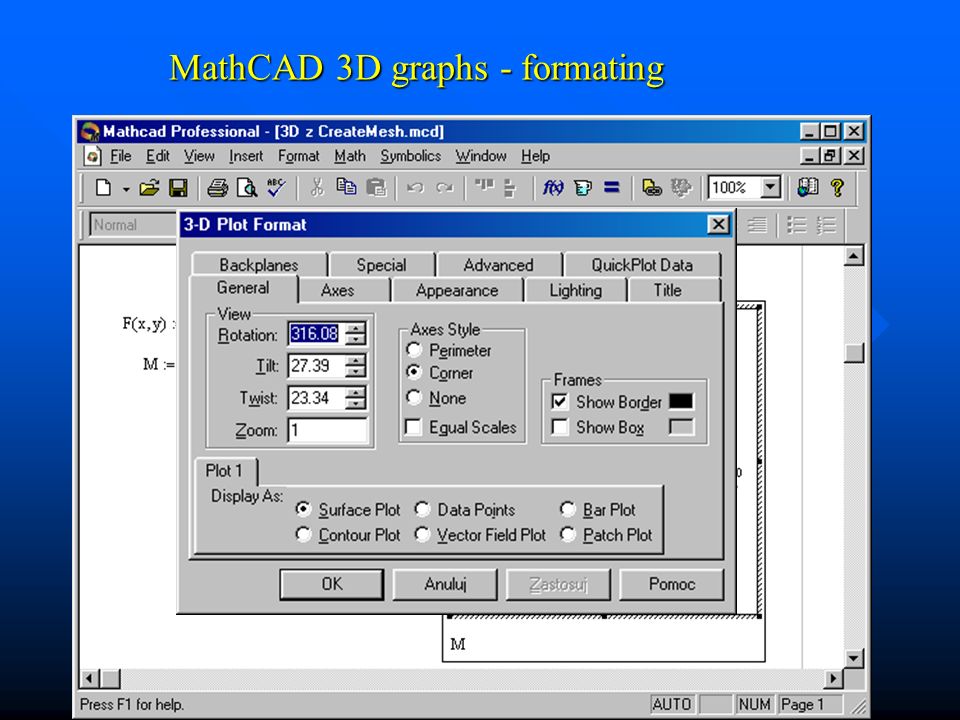Select the Corner axes style
The image size is (960, 720).
[x=414, y=372]
